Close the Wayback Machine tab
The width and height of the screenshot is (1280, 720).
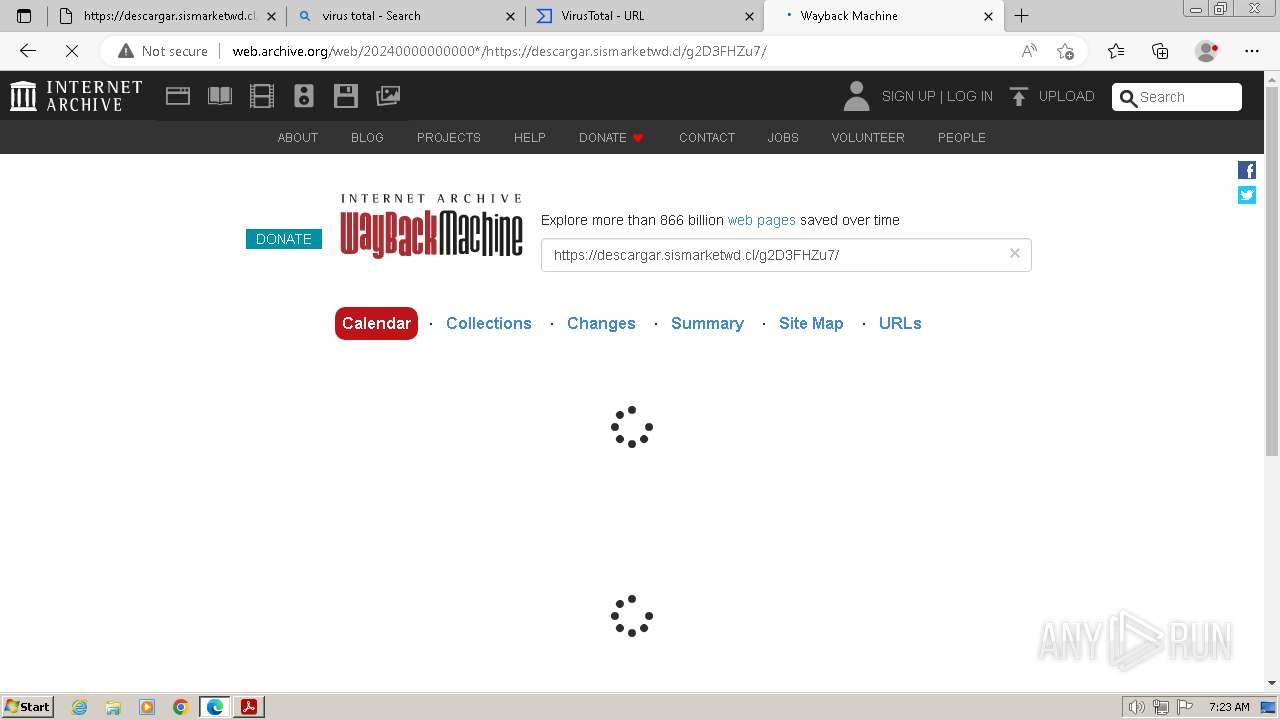(988, 16)
